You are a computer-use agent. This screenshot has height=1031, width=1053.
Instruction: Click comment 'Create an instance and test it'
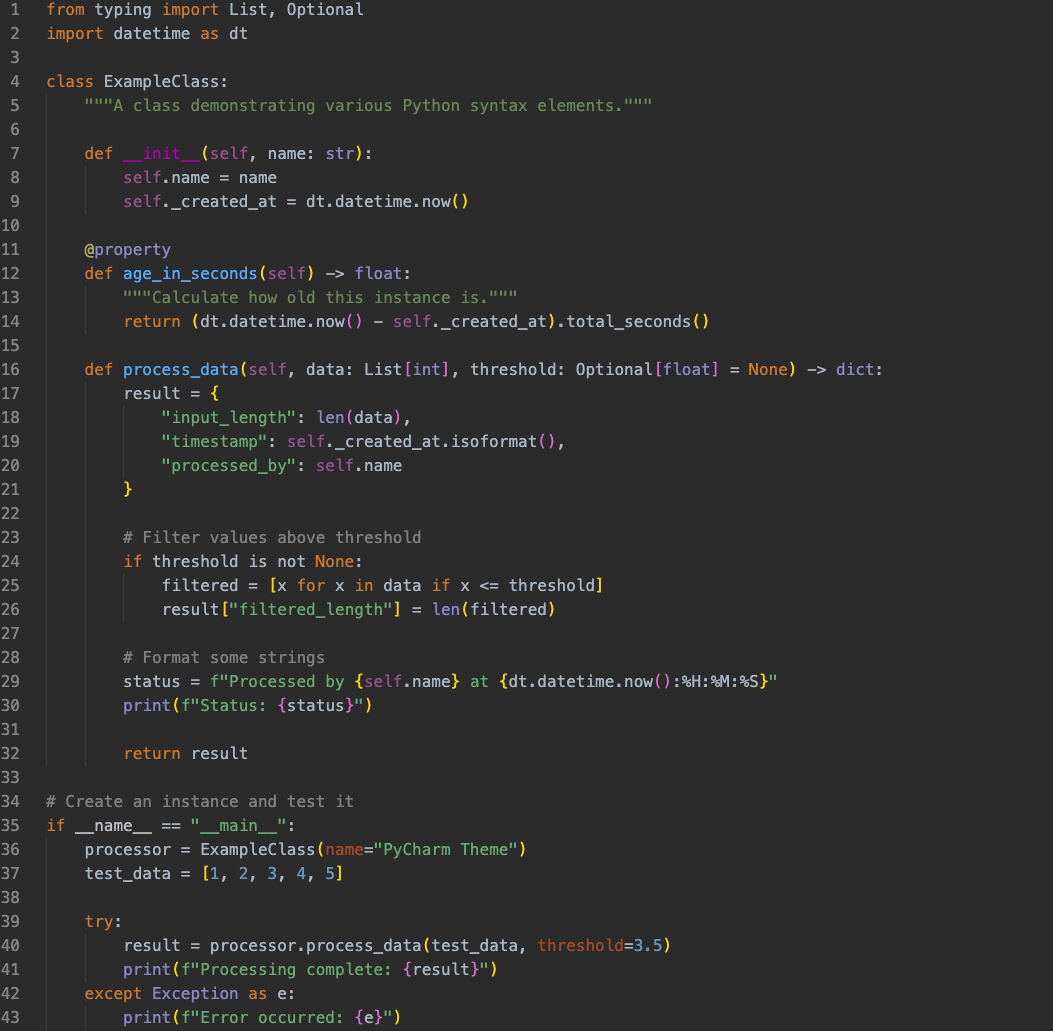pos(199,802)
